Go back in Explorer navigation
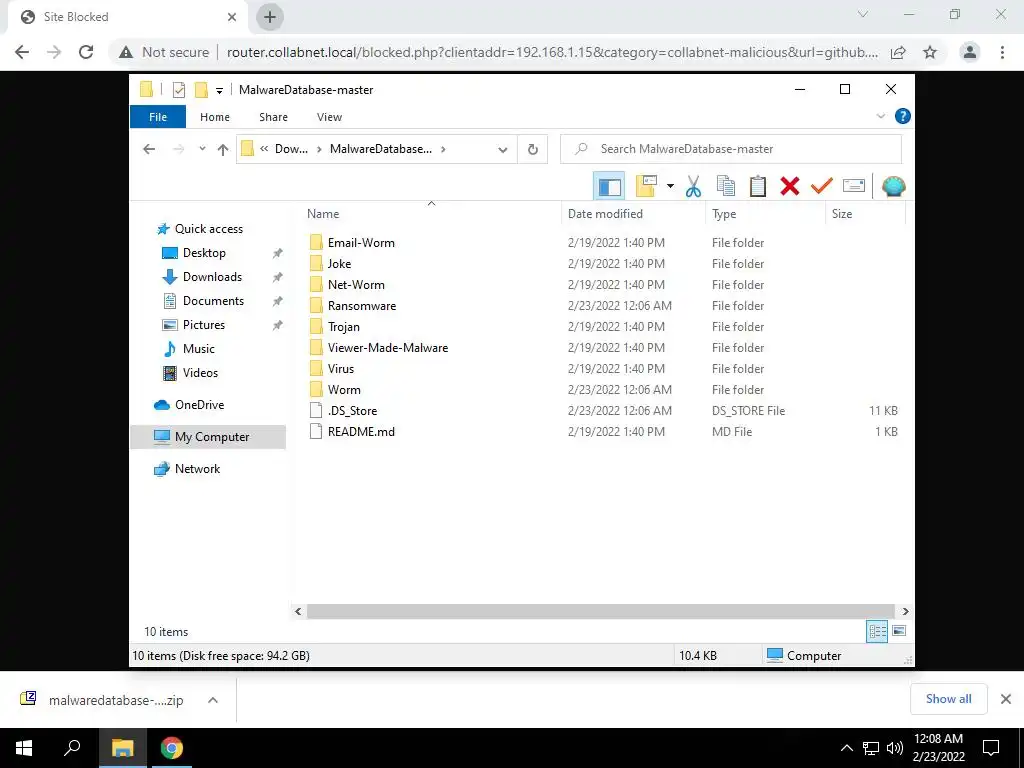Viewport: 1024px width, 768px height. [x=149, y=149]
